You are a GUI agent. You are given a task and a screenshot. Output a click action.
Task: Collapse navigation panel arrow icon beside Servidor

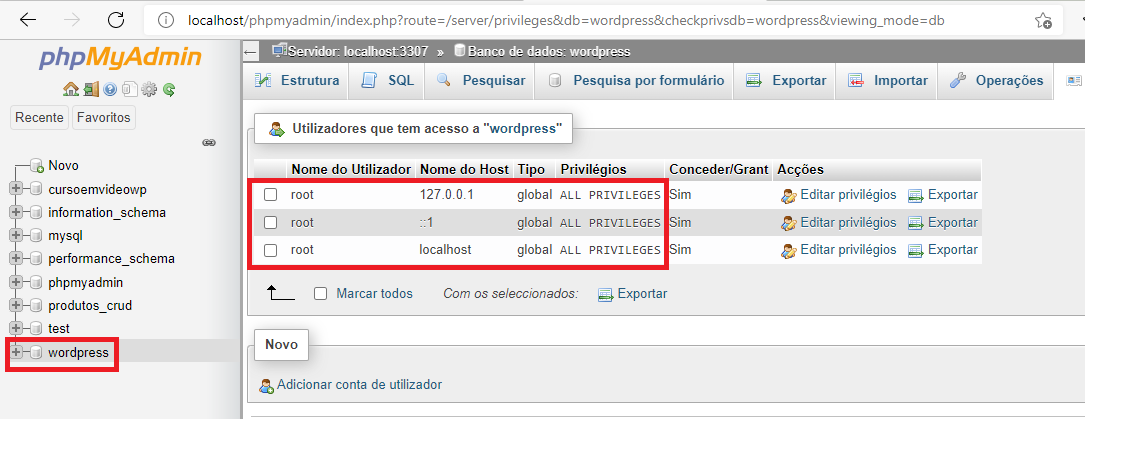pyautogui.click(x=250, y=51)
